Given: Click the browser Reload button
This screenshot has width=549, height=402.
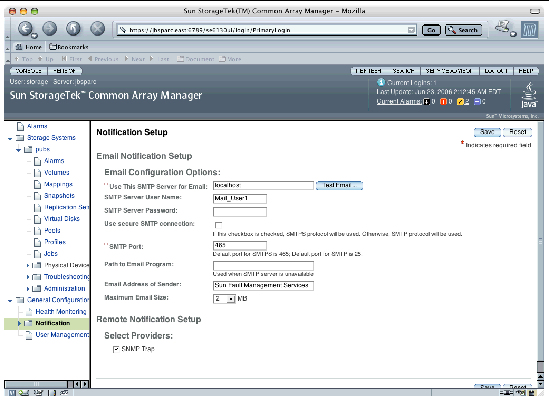Looking at the screenshot, I should [74, 29].
